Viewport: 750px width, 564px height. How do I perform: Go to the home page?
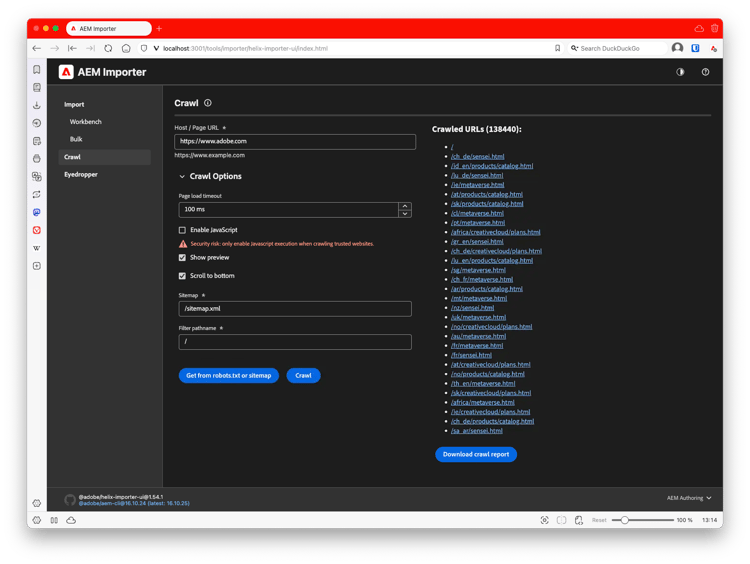(x=126, y=48)
